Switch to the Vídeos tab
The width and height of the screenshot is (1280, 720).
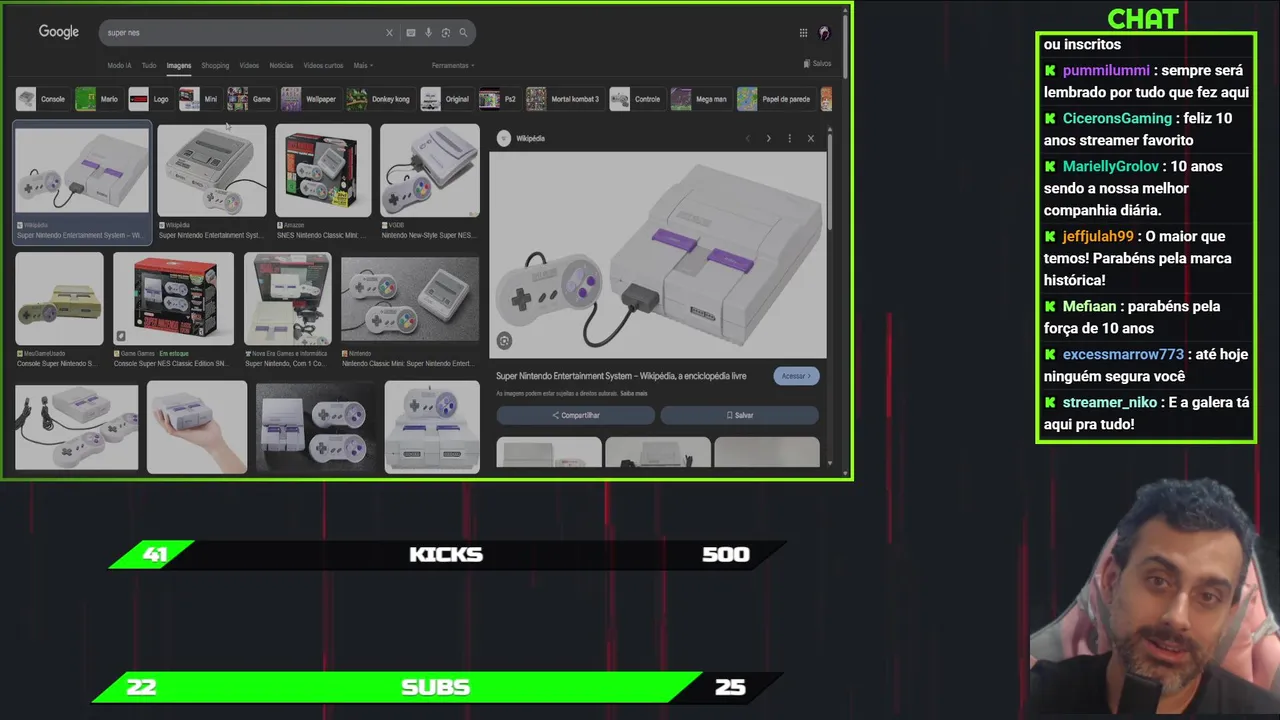249,66
